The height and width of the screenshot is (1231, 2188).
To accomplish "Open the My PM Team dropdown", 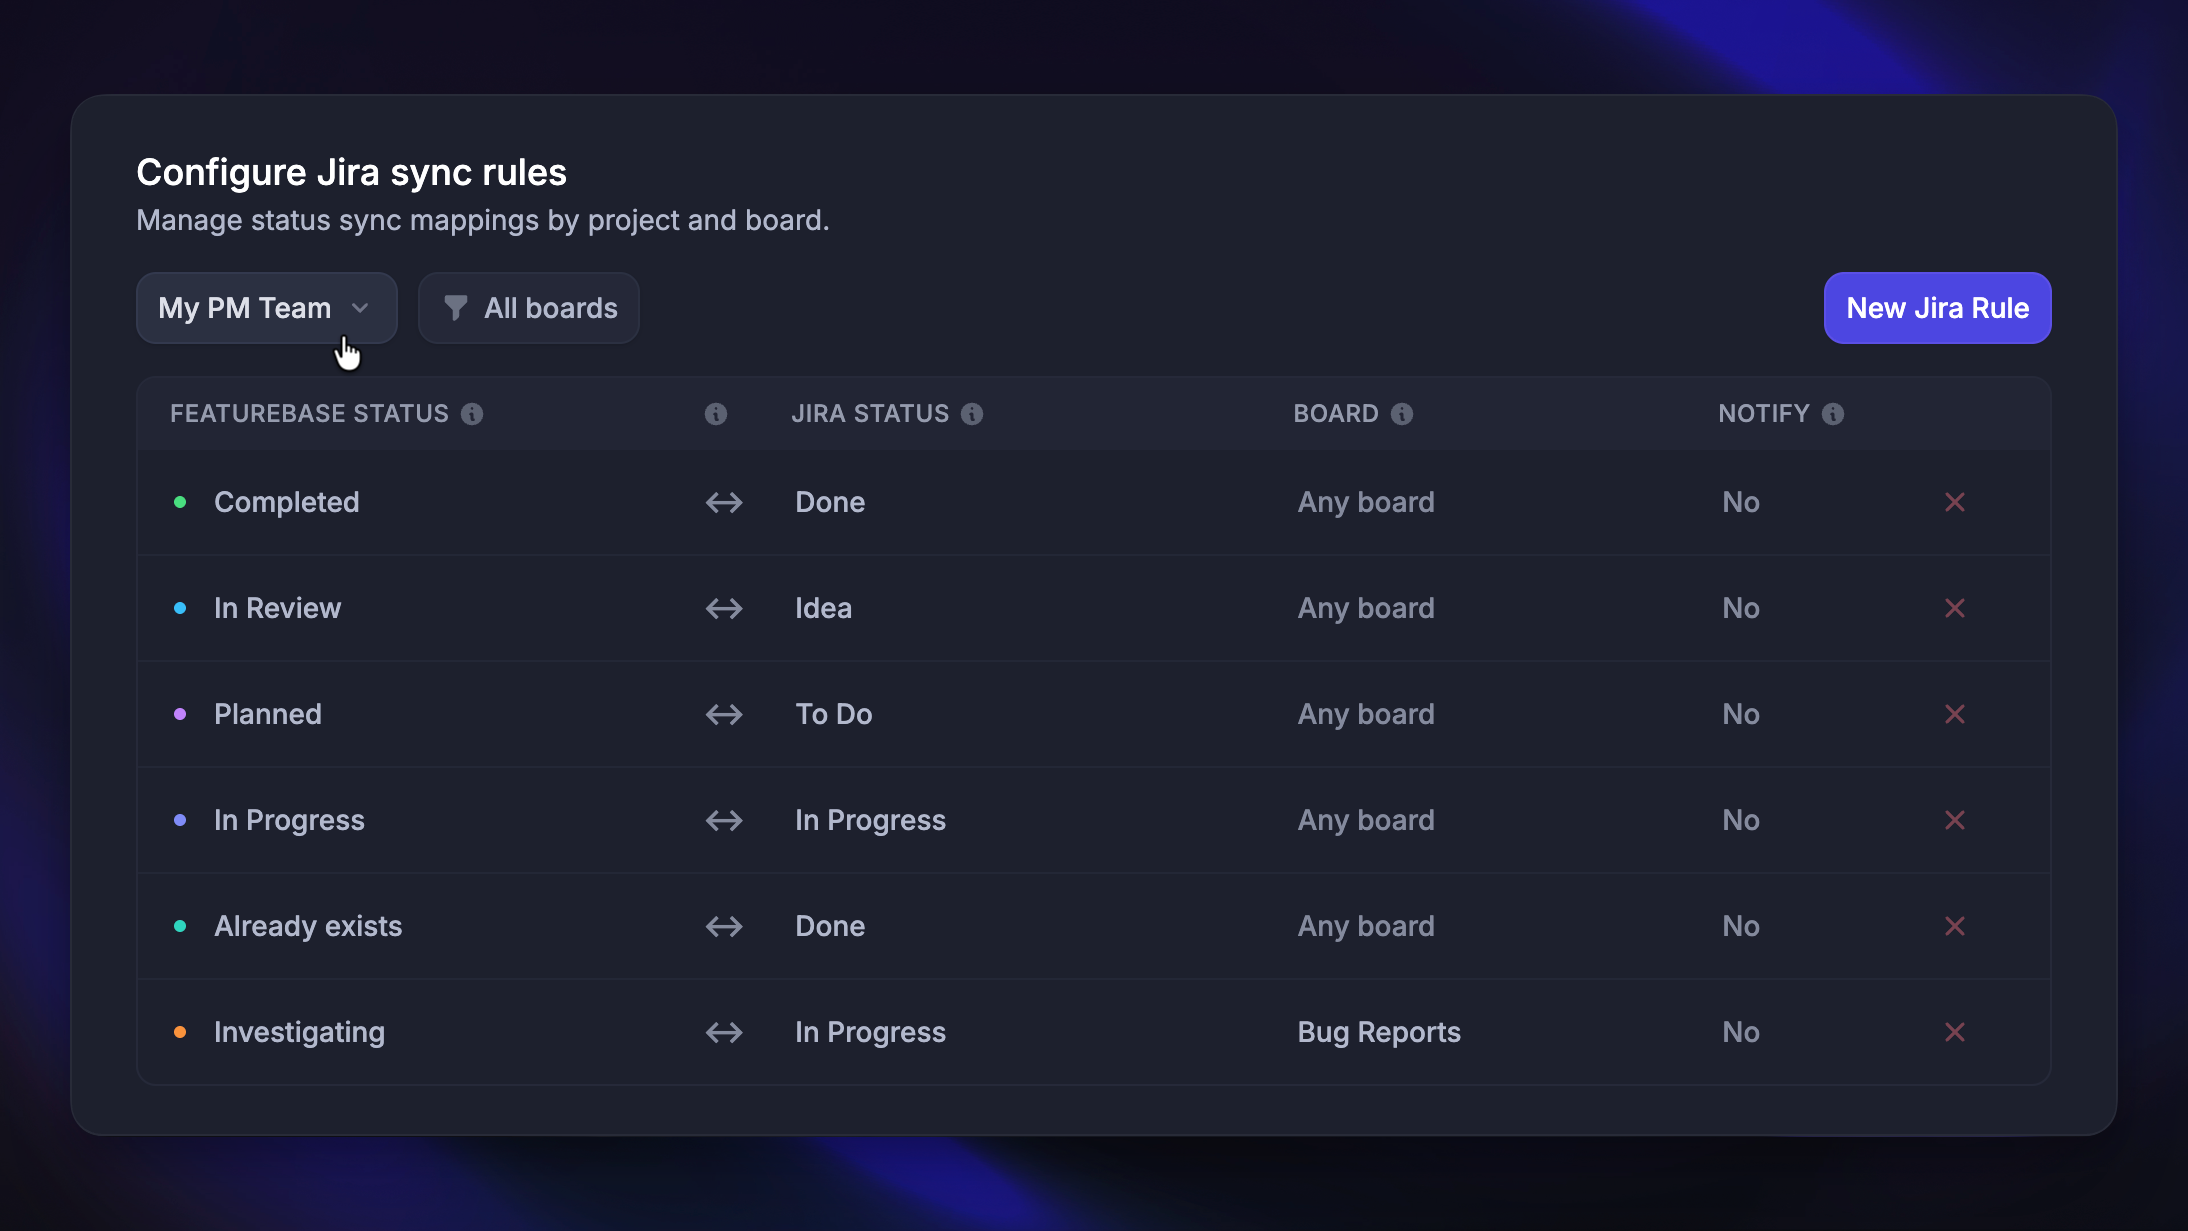I will pos(266,308).
